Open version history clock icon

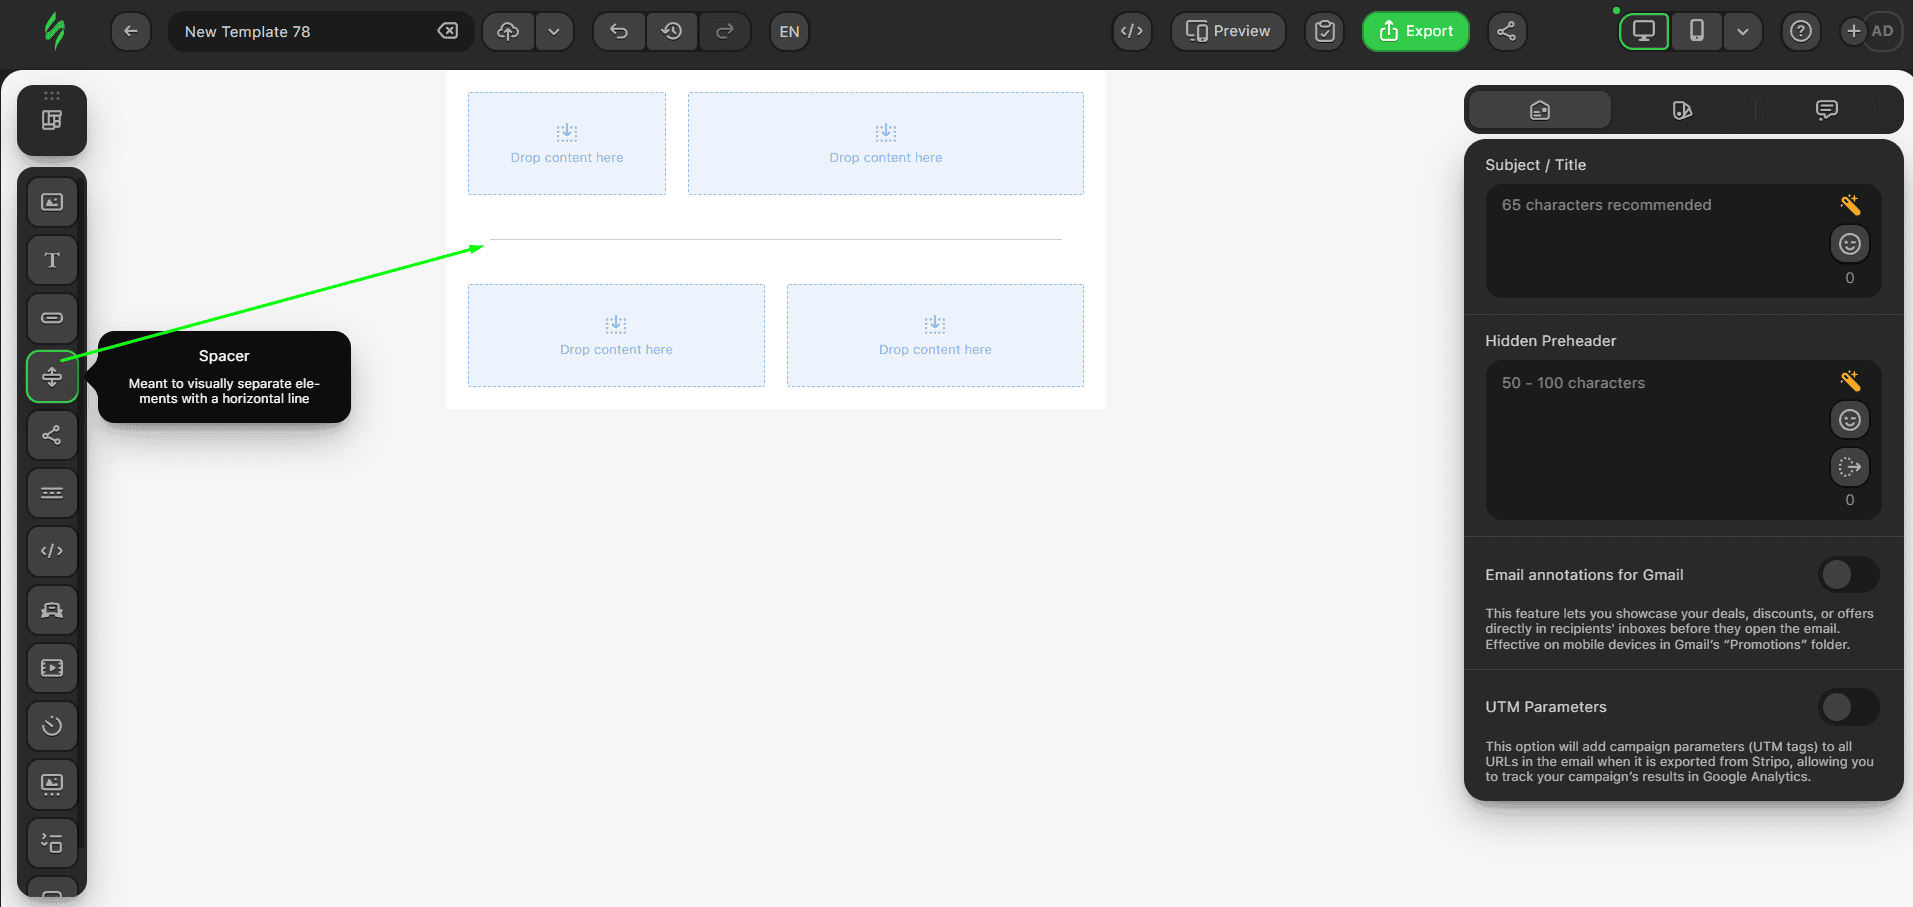(x=672, y=31)
